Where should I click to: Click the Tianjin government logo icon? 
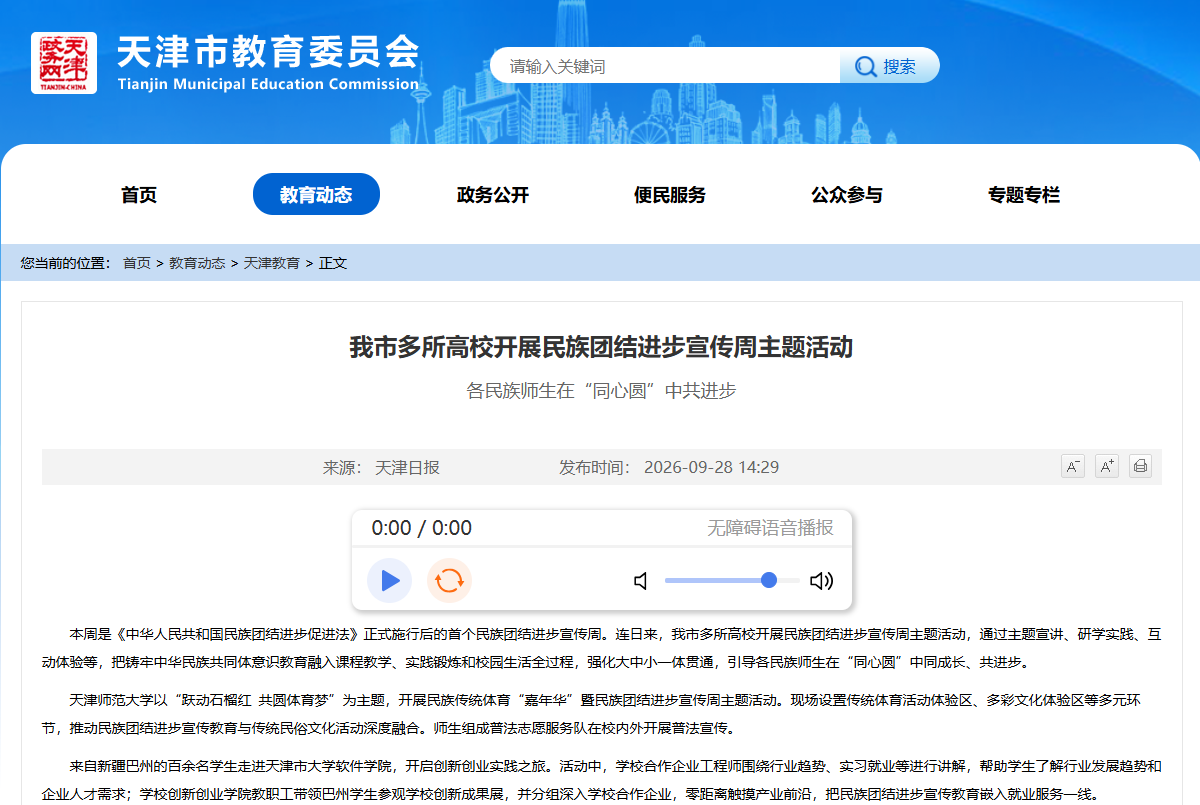click(x=64, y=63)
